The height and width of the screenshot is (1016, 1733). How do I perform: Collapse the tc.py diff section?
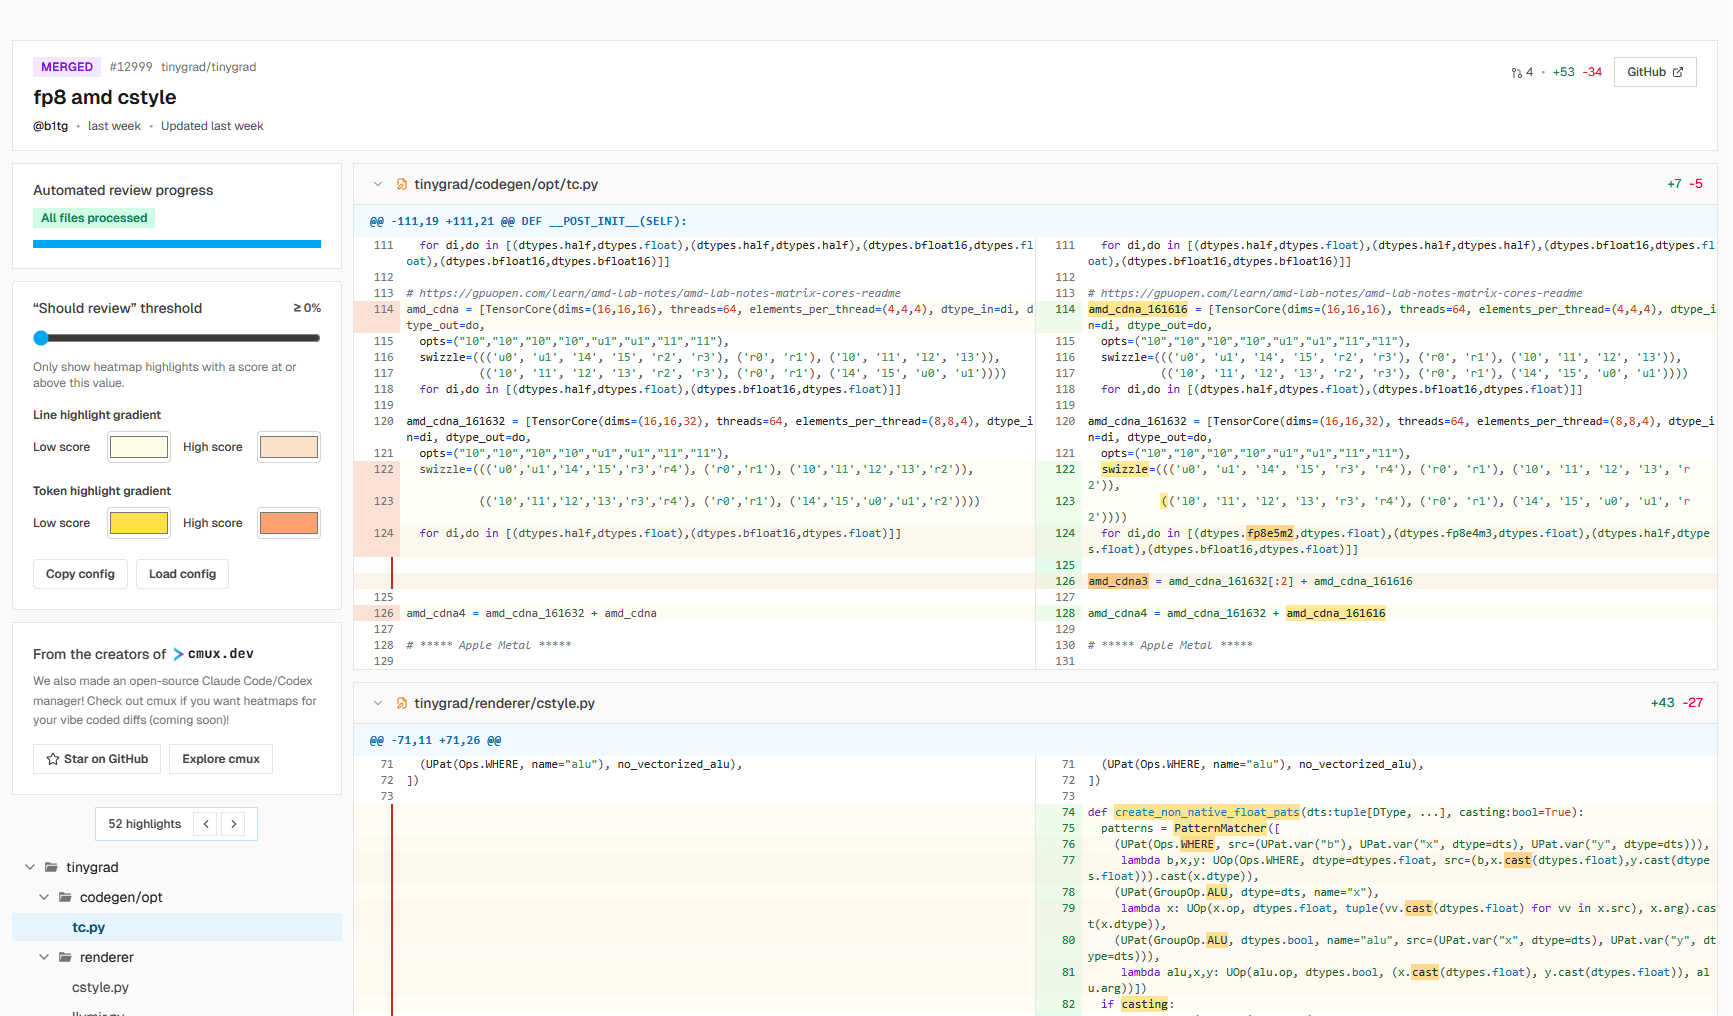(378, 184)
